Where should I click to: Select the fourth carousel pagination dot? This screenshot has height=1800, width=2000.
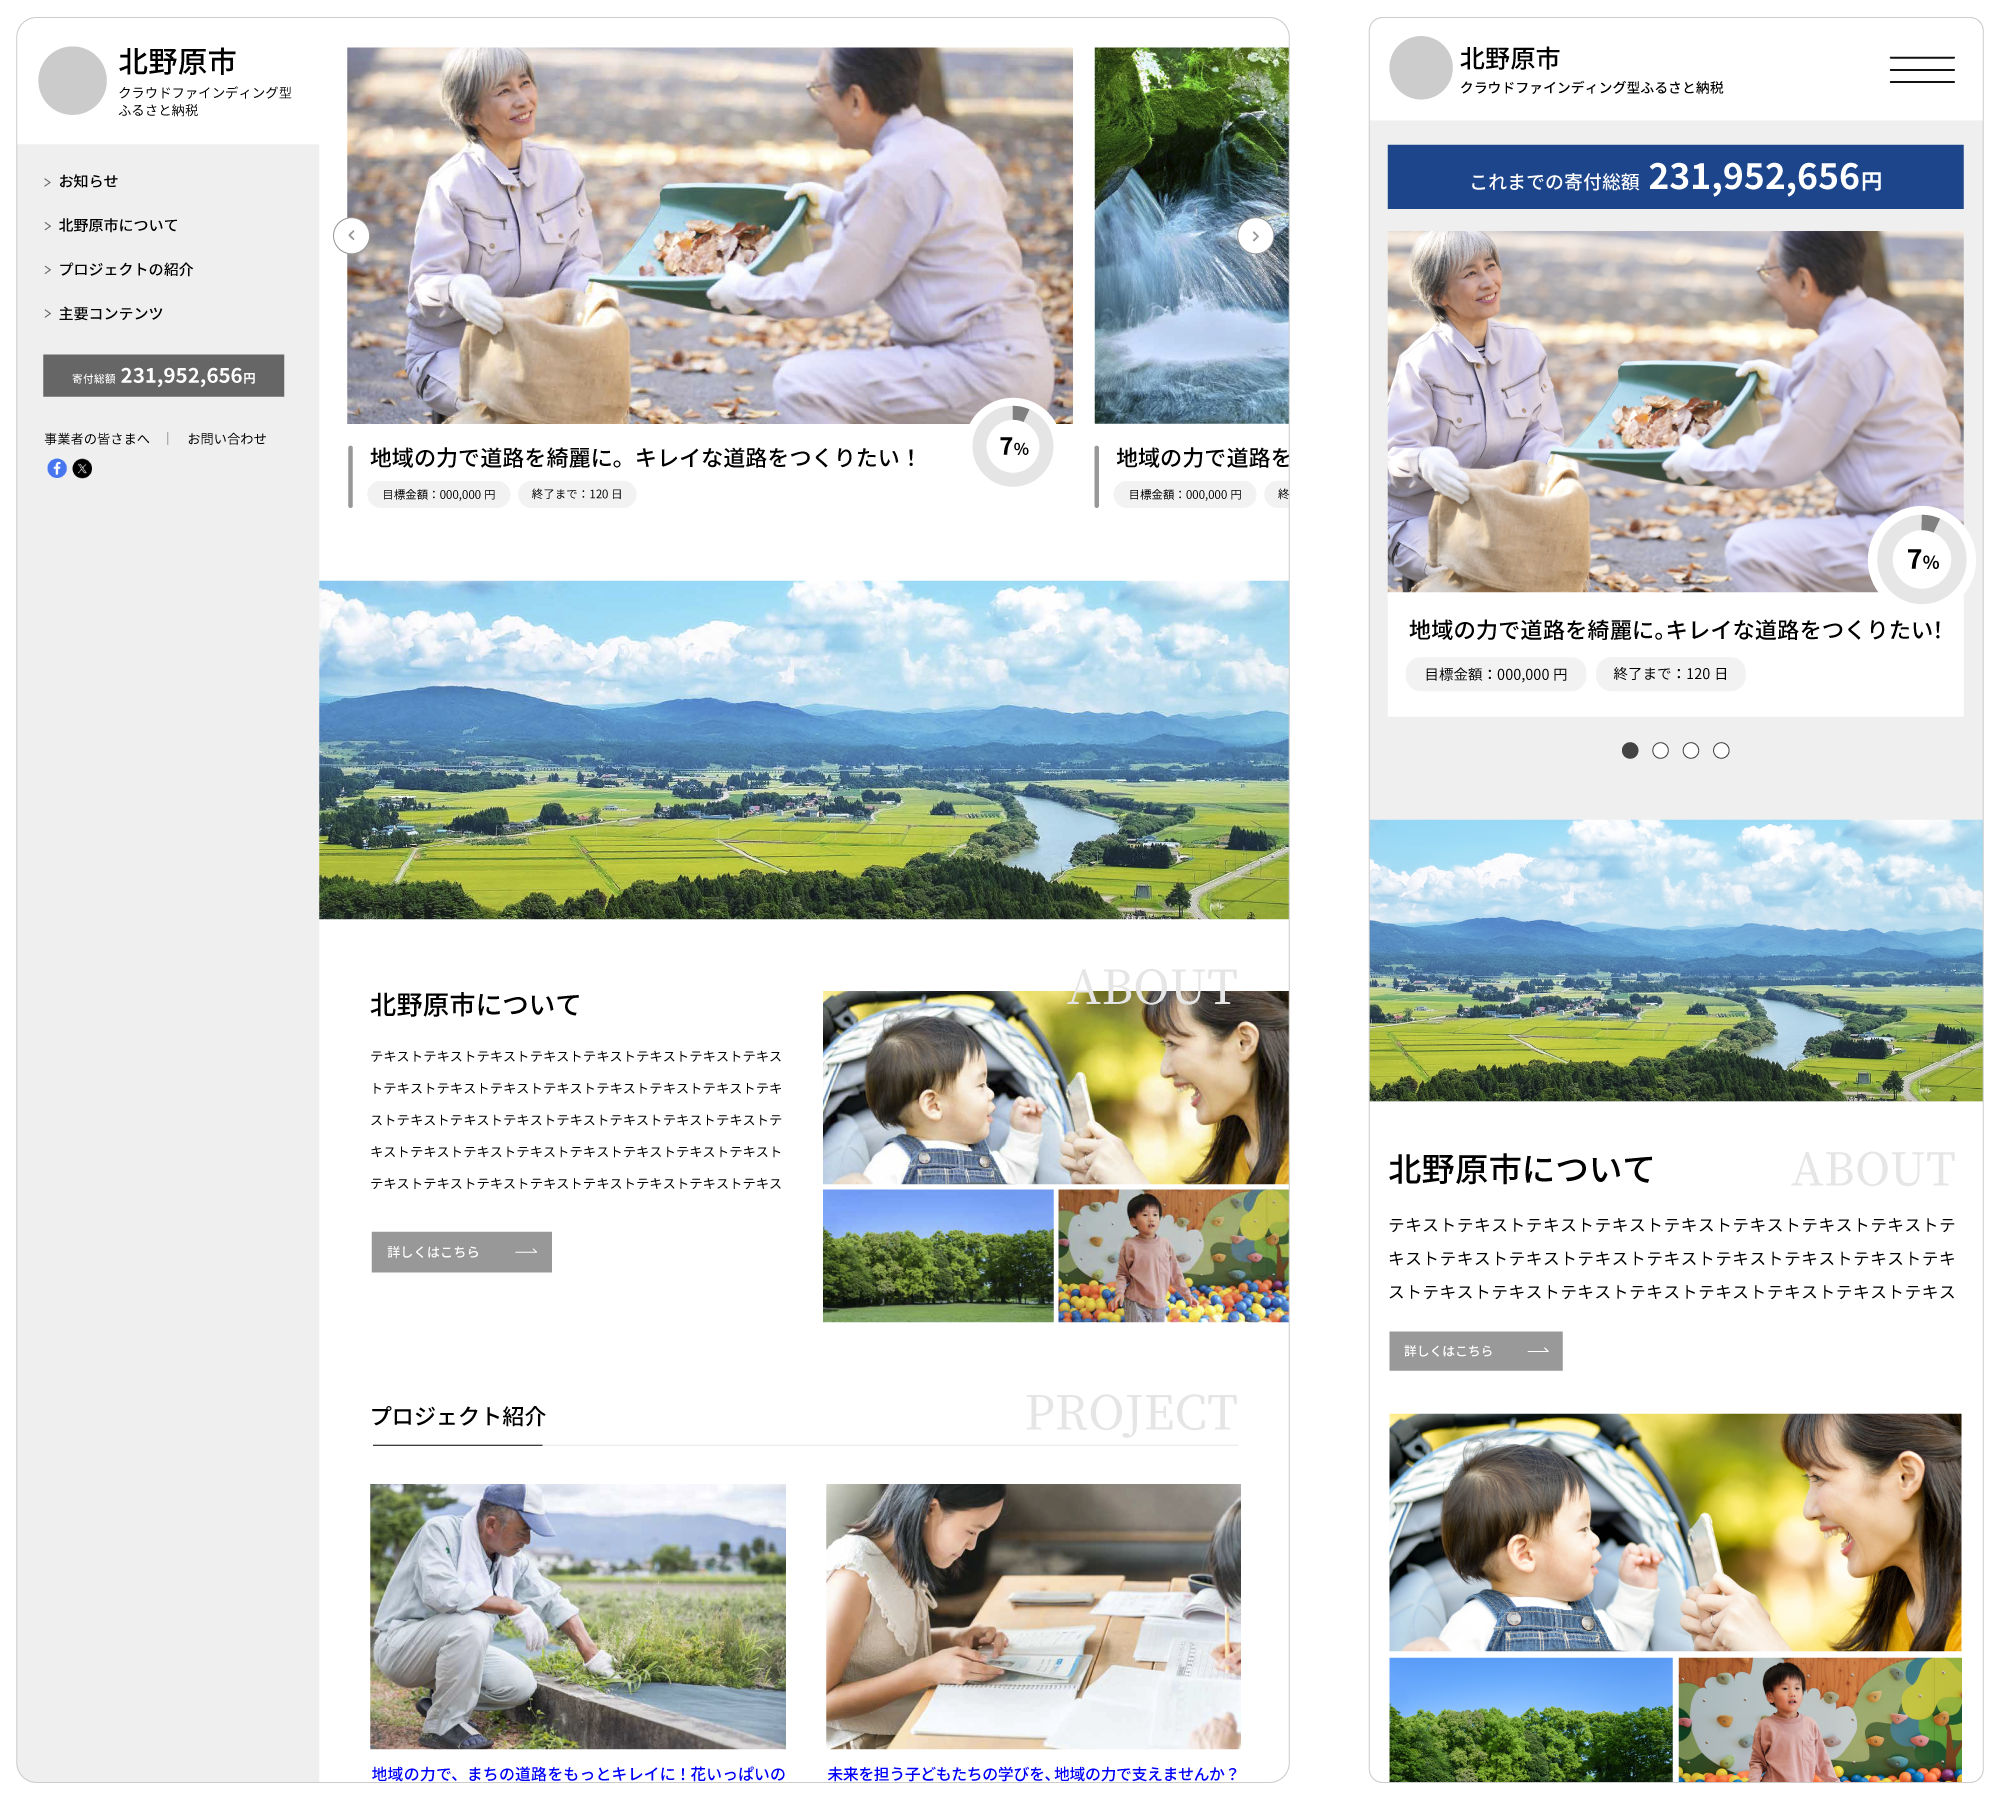(x=1721, y=750)
